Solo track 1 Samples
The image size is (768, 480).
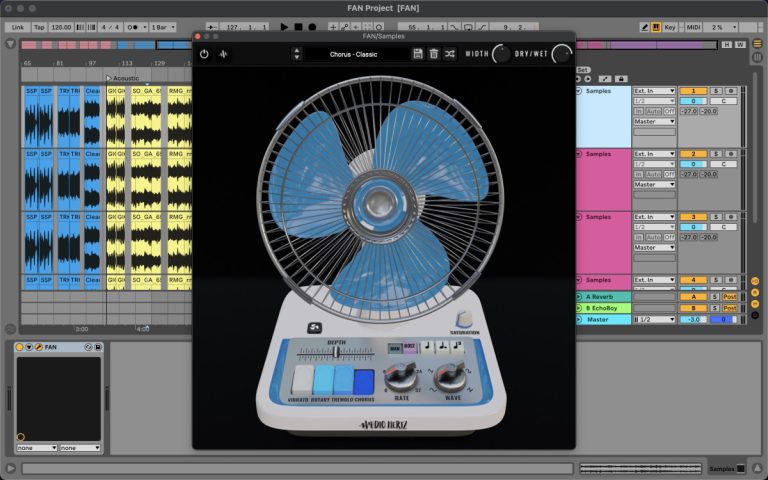[716, 91]
